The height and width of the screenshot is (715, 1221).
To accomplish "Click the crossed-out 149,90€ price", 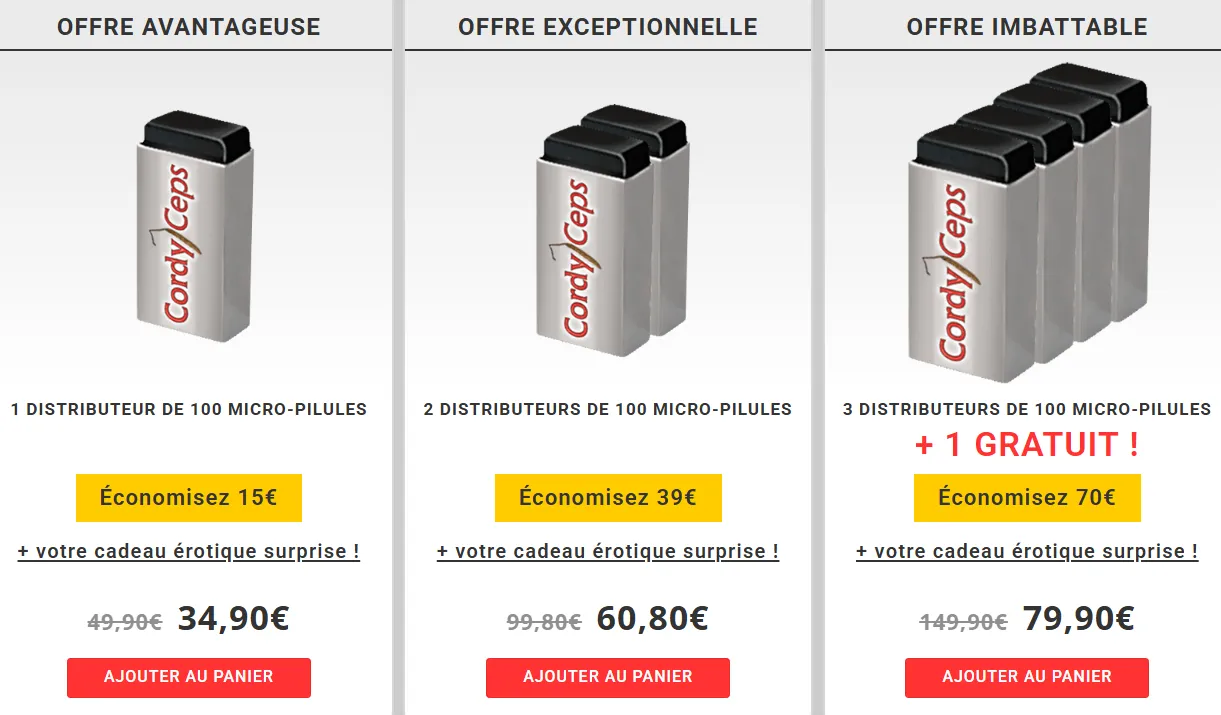I will pyautogui.click(x=962, y=622).
